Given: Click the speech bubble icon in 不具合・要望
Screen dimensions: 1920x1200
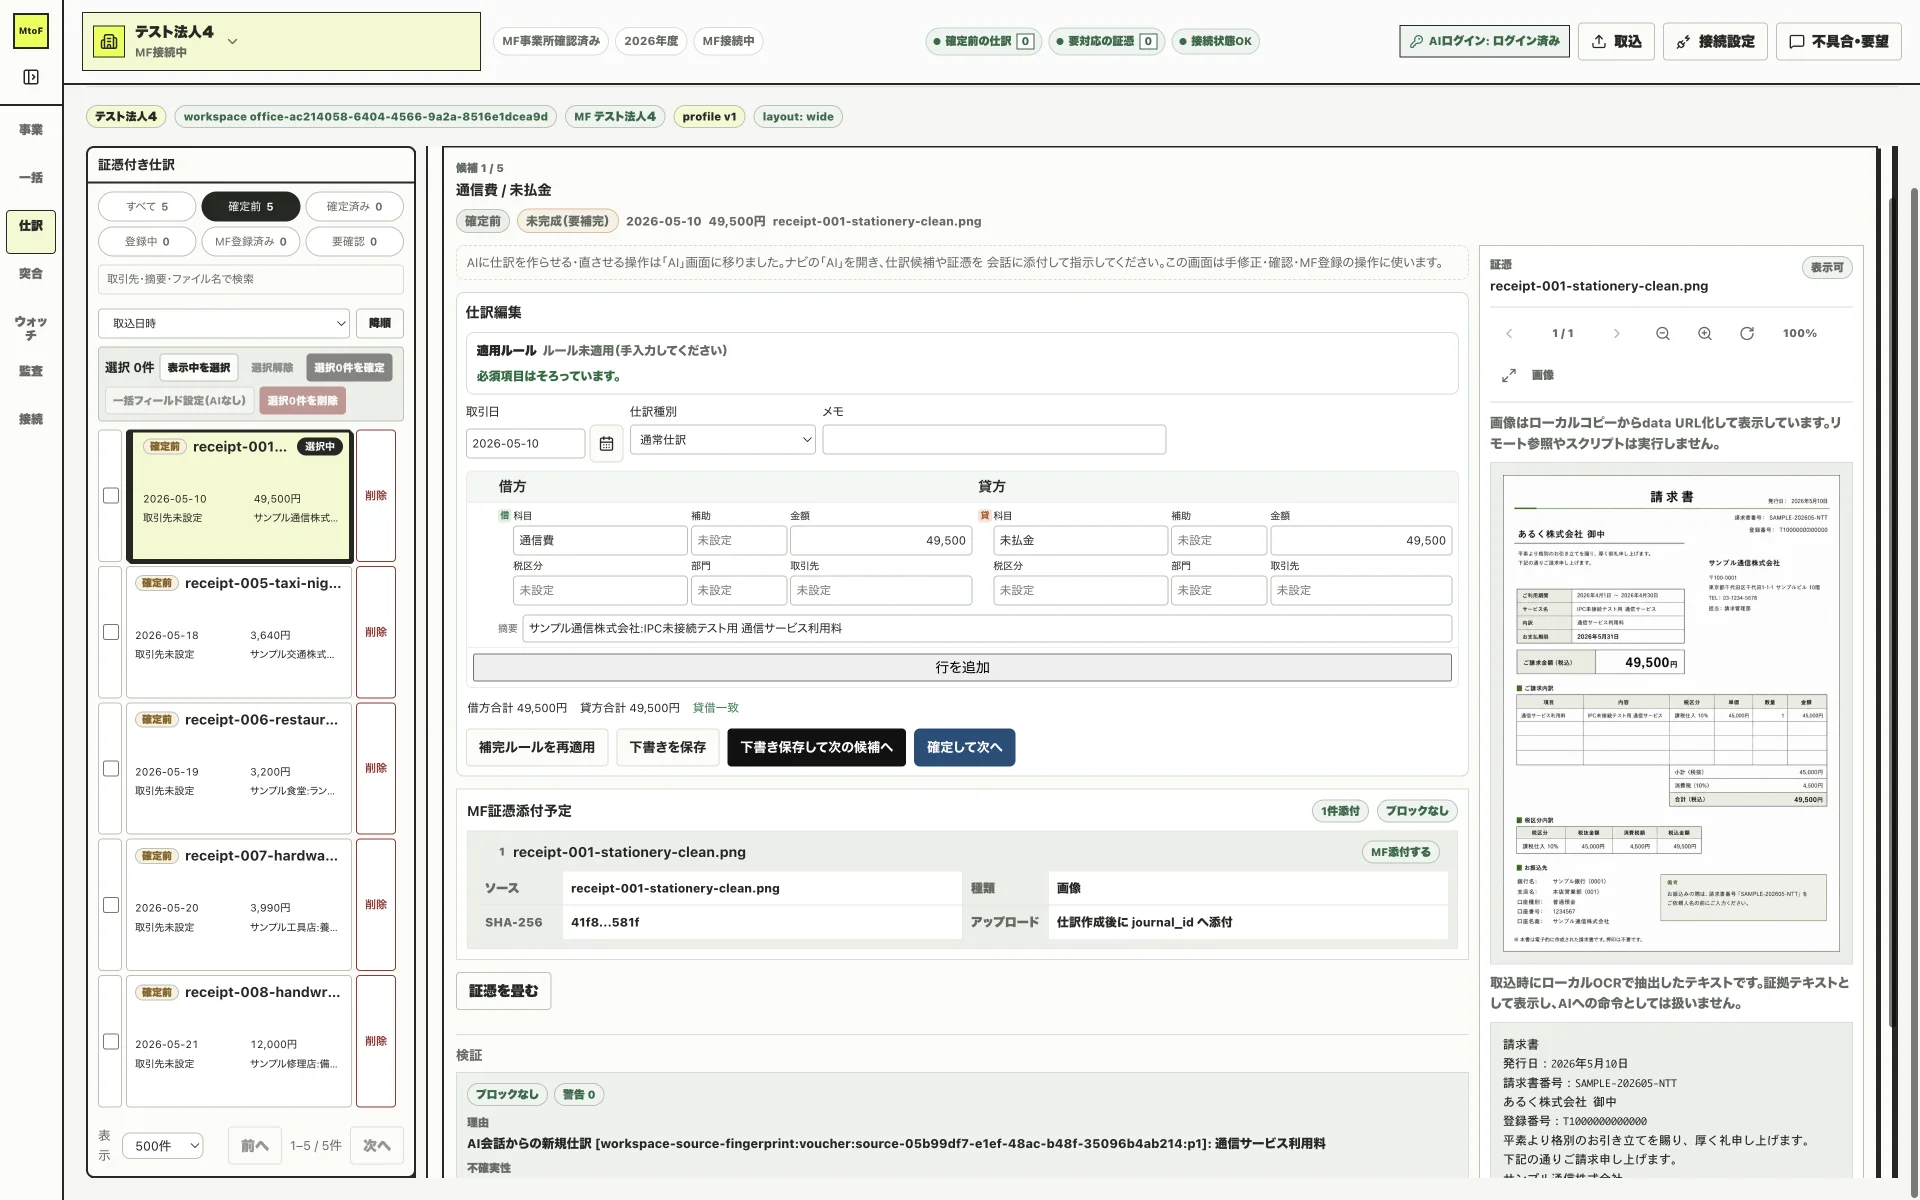Looking at the screenshot, I should (1796, 41).
